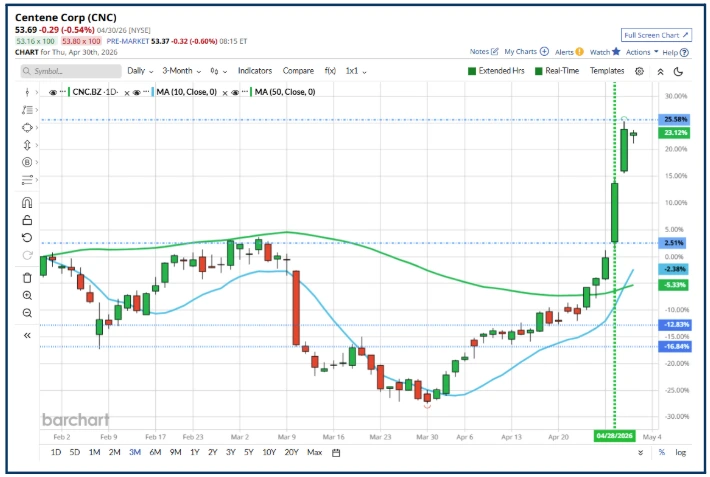Open the Indicators menu
Screen dimensions: 710x477
tap(255, 71)
